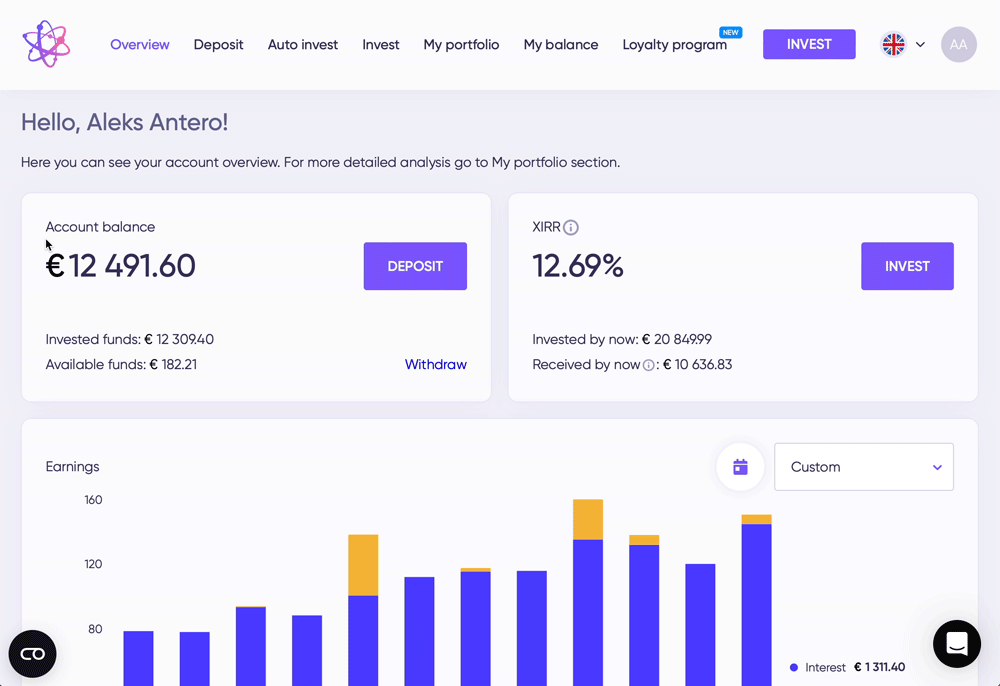Go to the Deposit menu item

(218, 45)
